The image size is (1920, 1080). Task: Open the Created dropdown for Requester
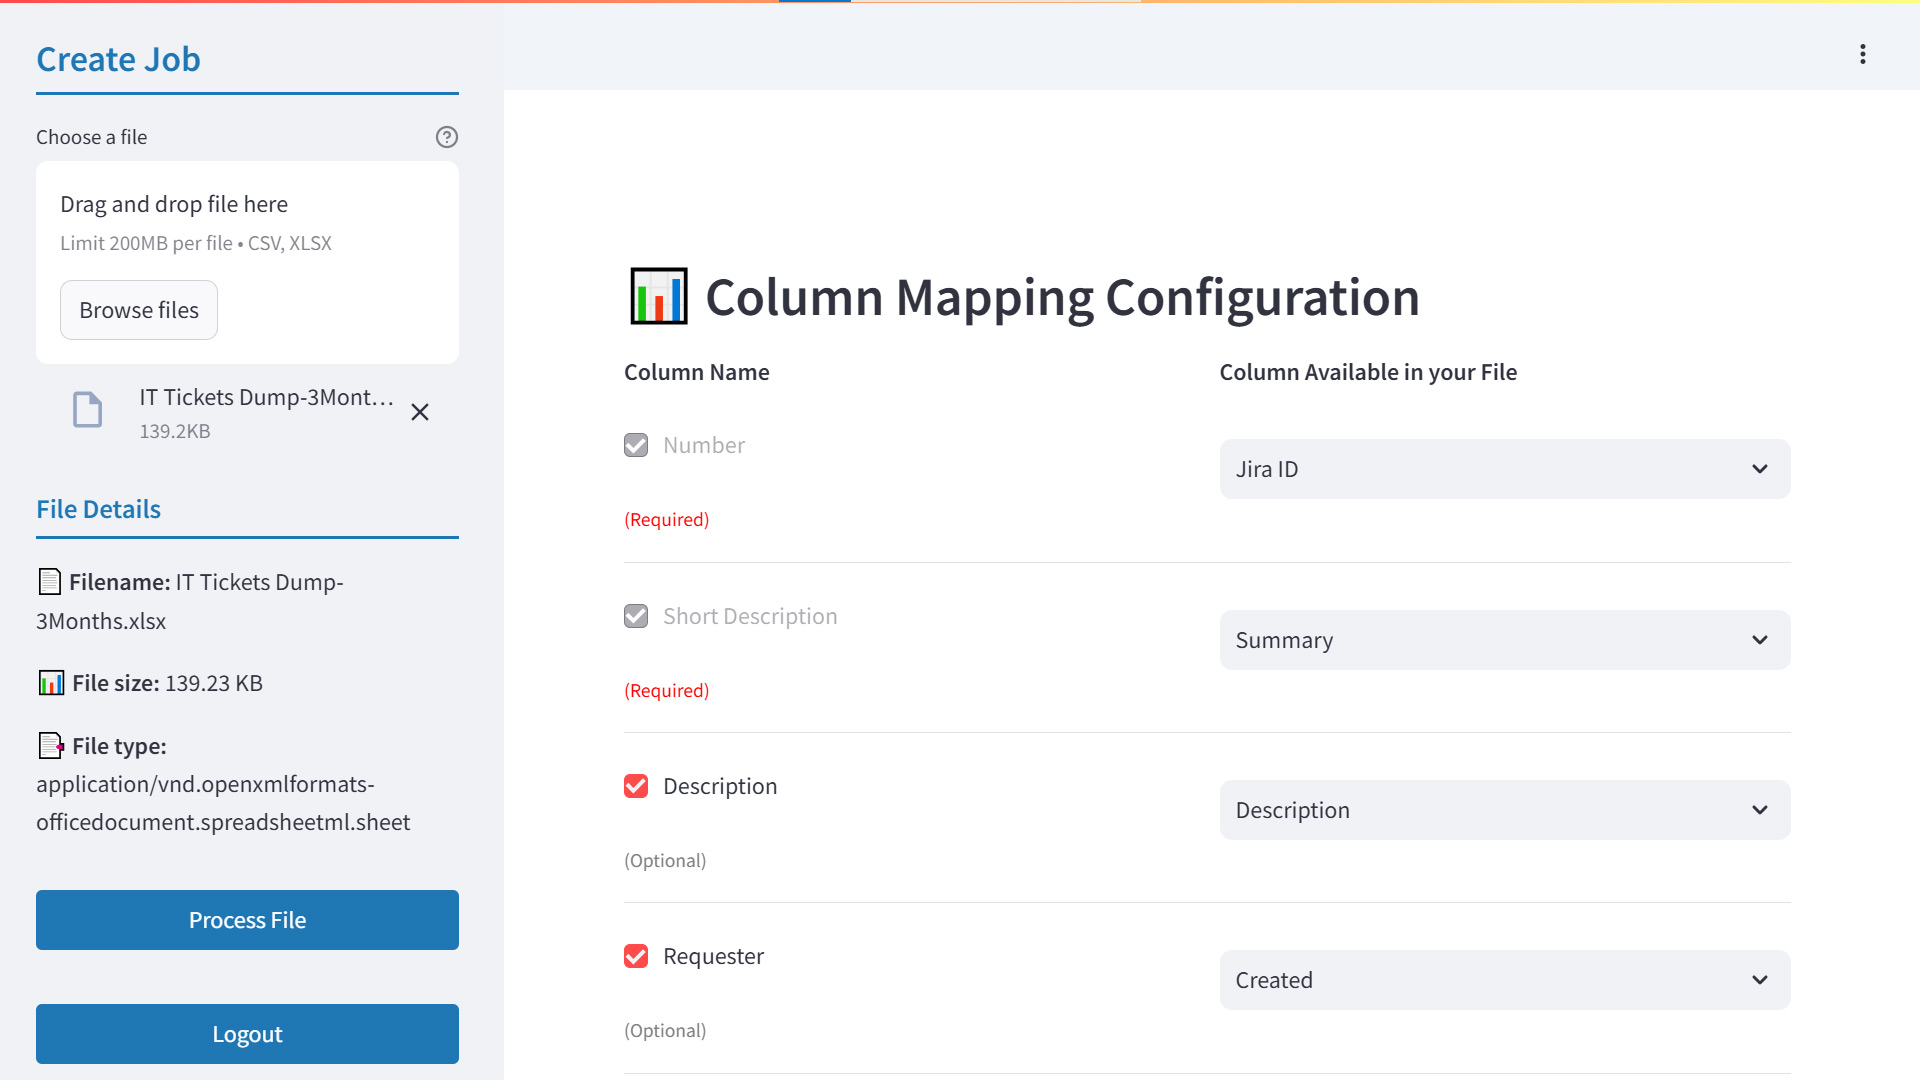[x=1504, y=980]
